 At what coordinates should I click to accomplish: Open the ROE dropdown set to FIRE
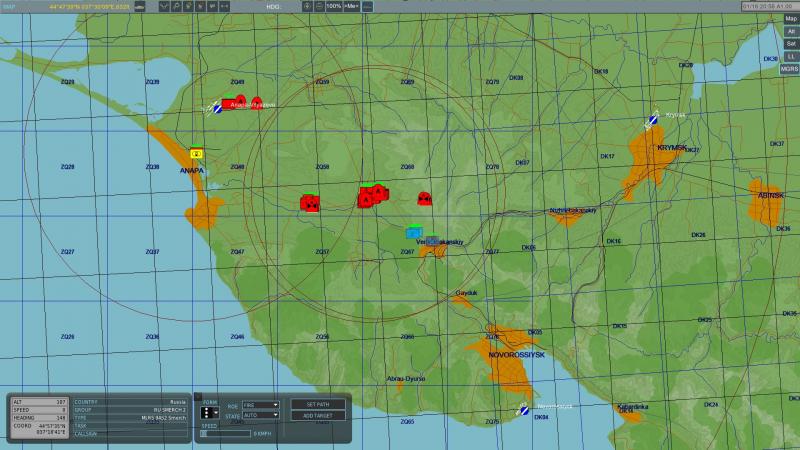click(x=261, y=405)
